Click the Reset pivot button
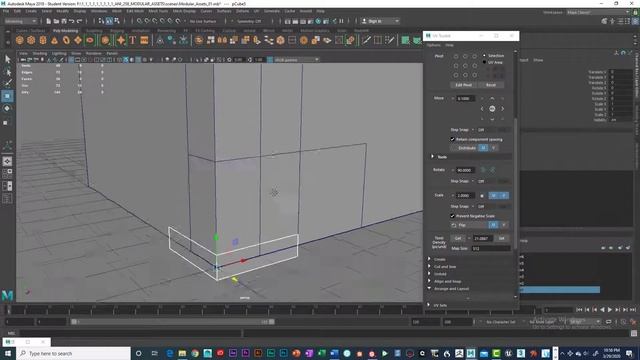The width and height of the screenshot is (640, 360). coord(491,85)
